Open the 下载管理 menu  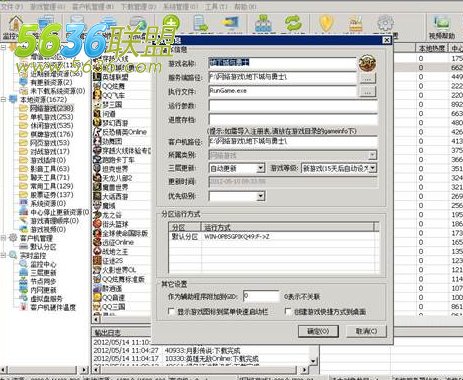(x=138, y=6)
